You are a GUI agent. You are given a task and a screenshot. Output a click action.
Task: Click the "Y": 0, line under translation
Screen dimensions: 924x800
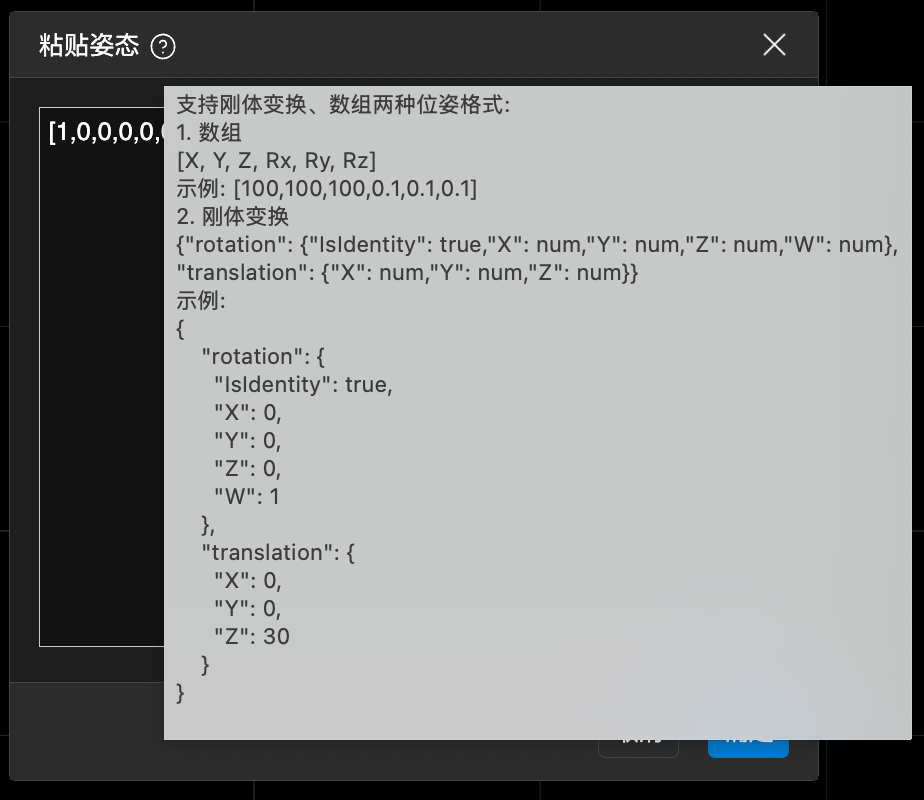point(247,608)
